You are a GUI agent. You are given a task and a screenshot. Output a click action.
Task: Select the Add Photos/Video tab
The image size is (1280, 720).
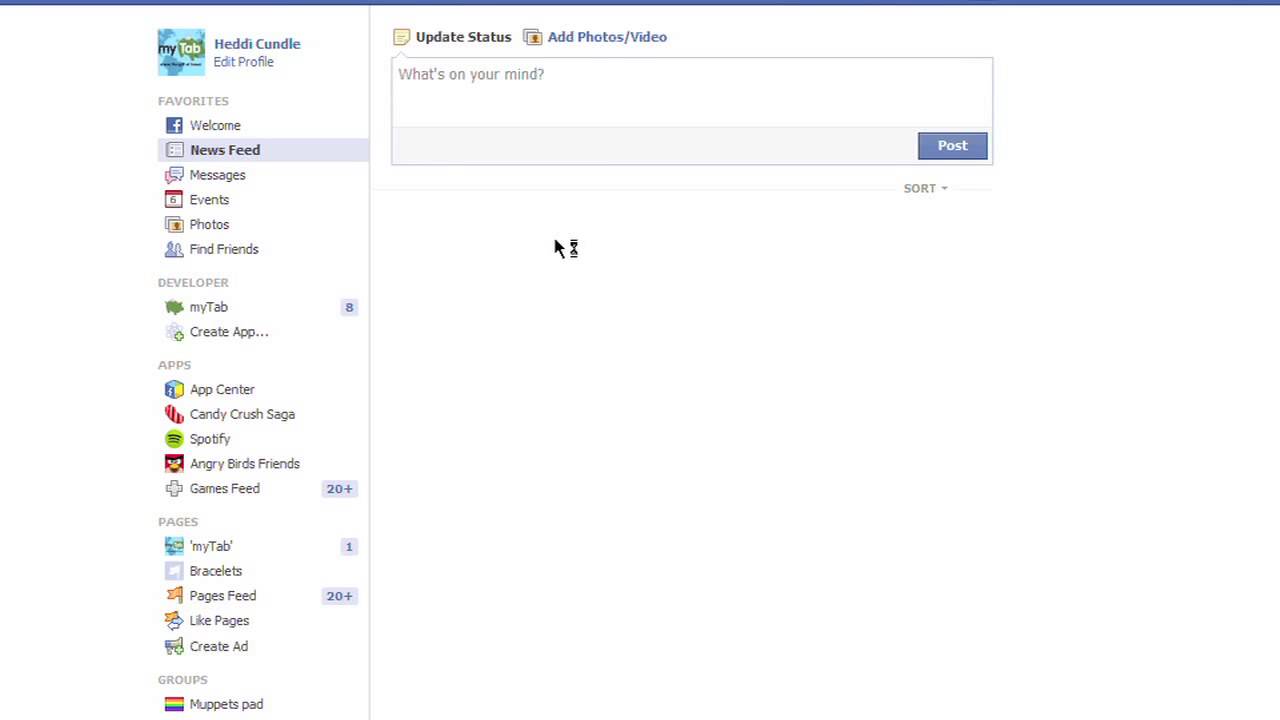tap(607, 37)
